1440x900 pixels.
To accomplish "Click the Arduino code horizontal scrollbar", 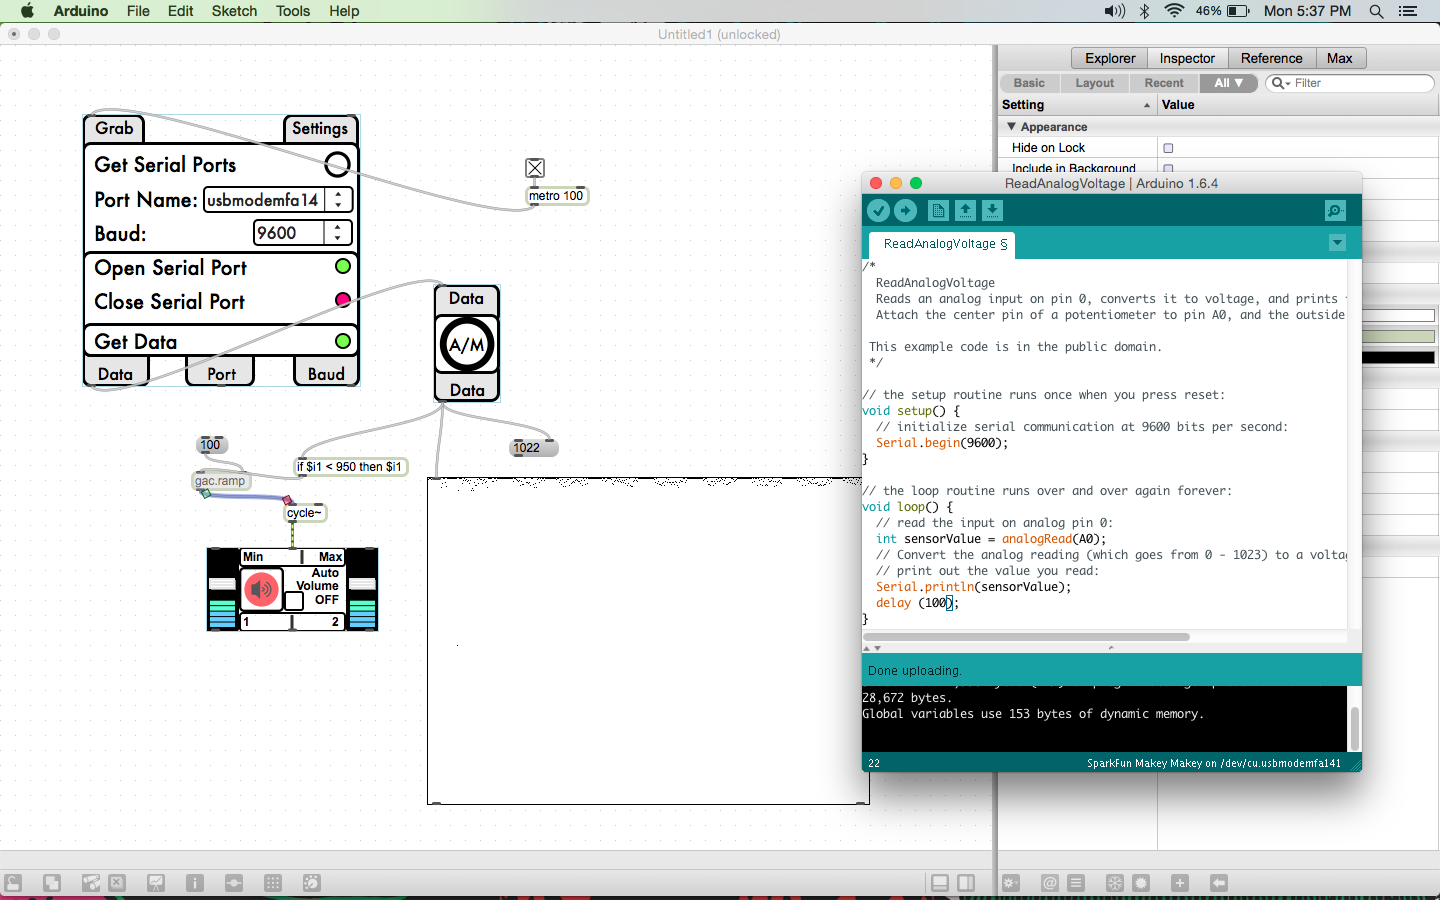I will pyautogui.click(x=1026, y=637).
